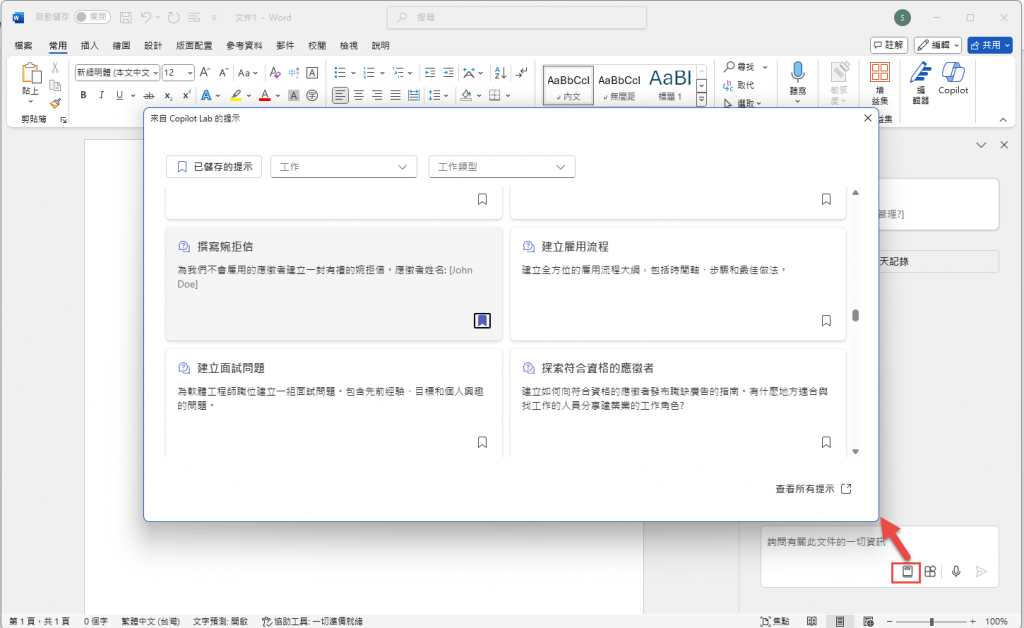Click the zoom slider in status bar
This screenshot has width=1024, height=628.
[931, 621]
